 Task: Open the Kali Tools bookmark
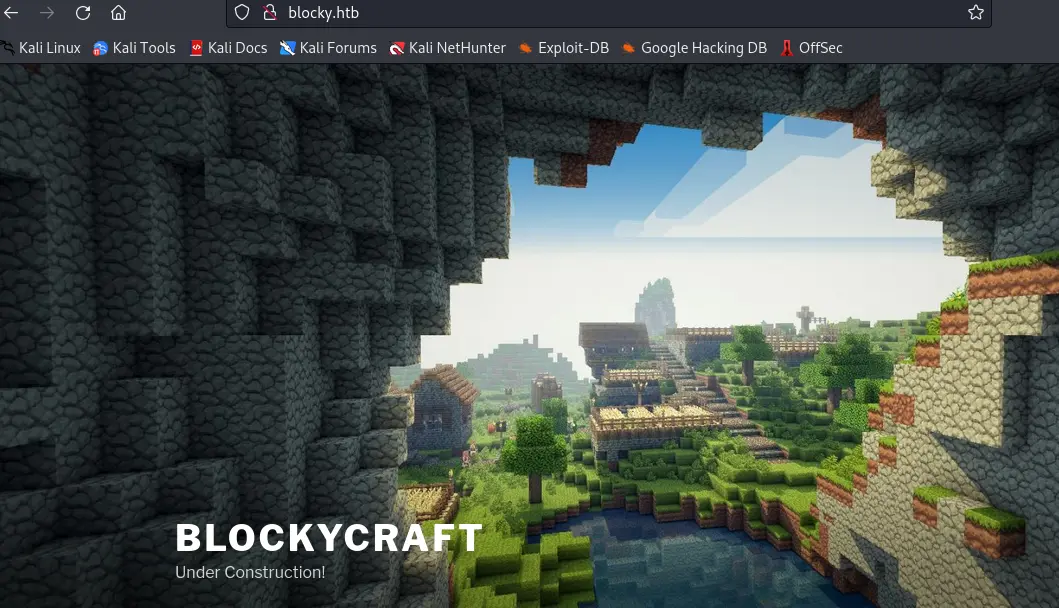click(134, 48)
